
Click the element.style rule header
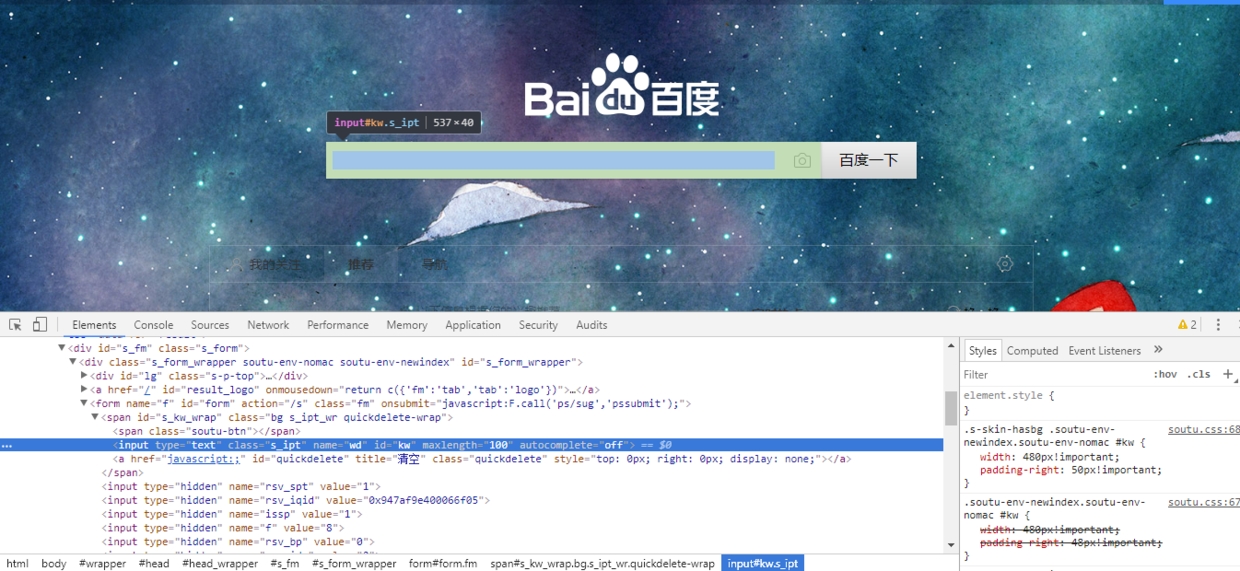tap(1009, 396)
